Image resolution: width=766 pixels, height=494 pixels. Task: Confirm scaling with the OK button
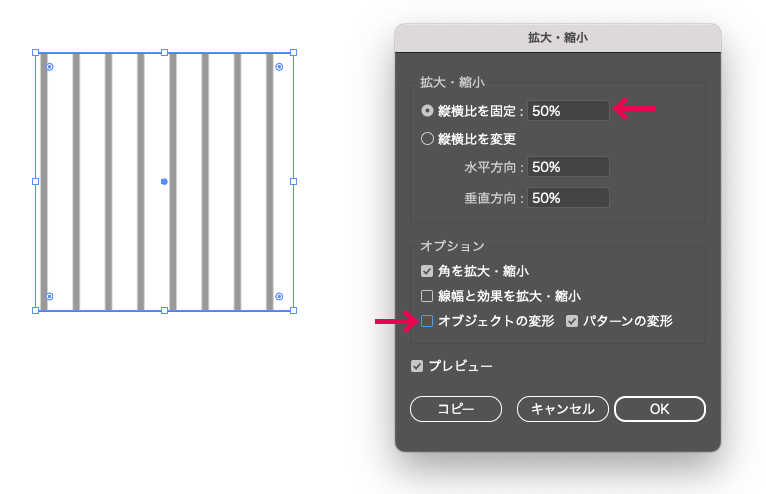[x=660, y=408]
